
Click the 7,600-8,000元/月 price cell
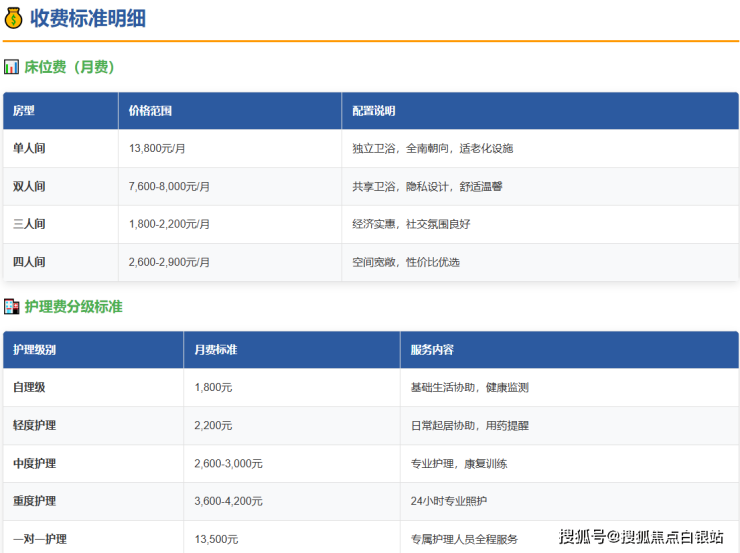coord(169,186)
